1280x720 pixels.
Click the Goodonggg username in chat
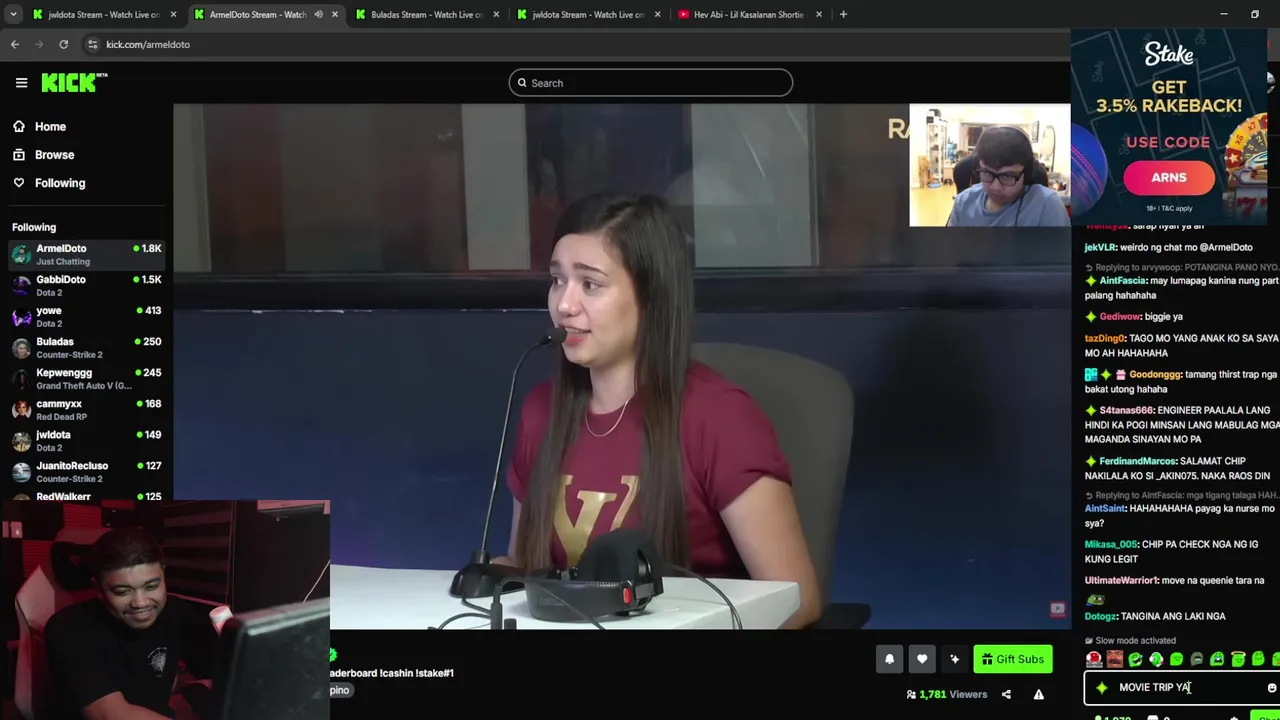coord(1155,374)
